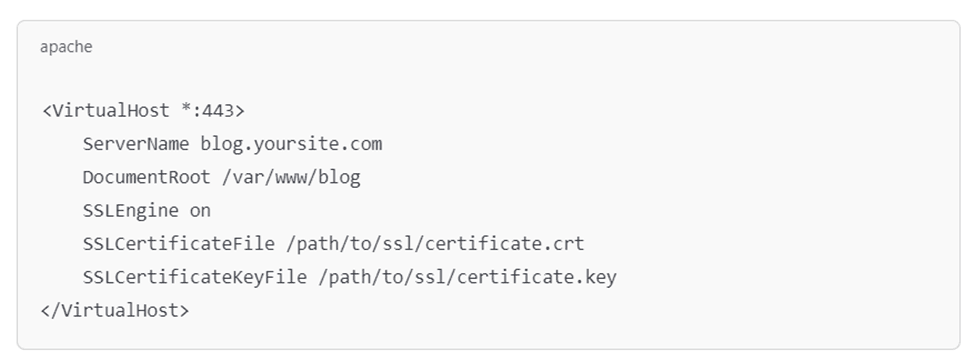Click the closing VirtualHost tag
This screenshot has width=975, height=361.
[x=114, y=310]
